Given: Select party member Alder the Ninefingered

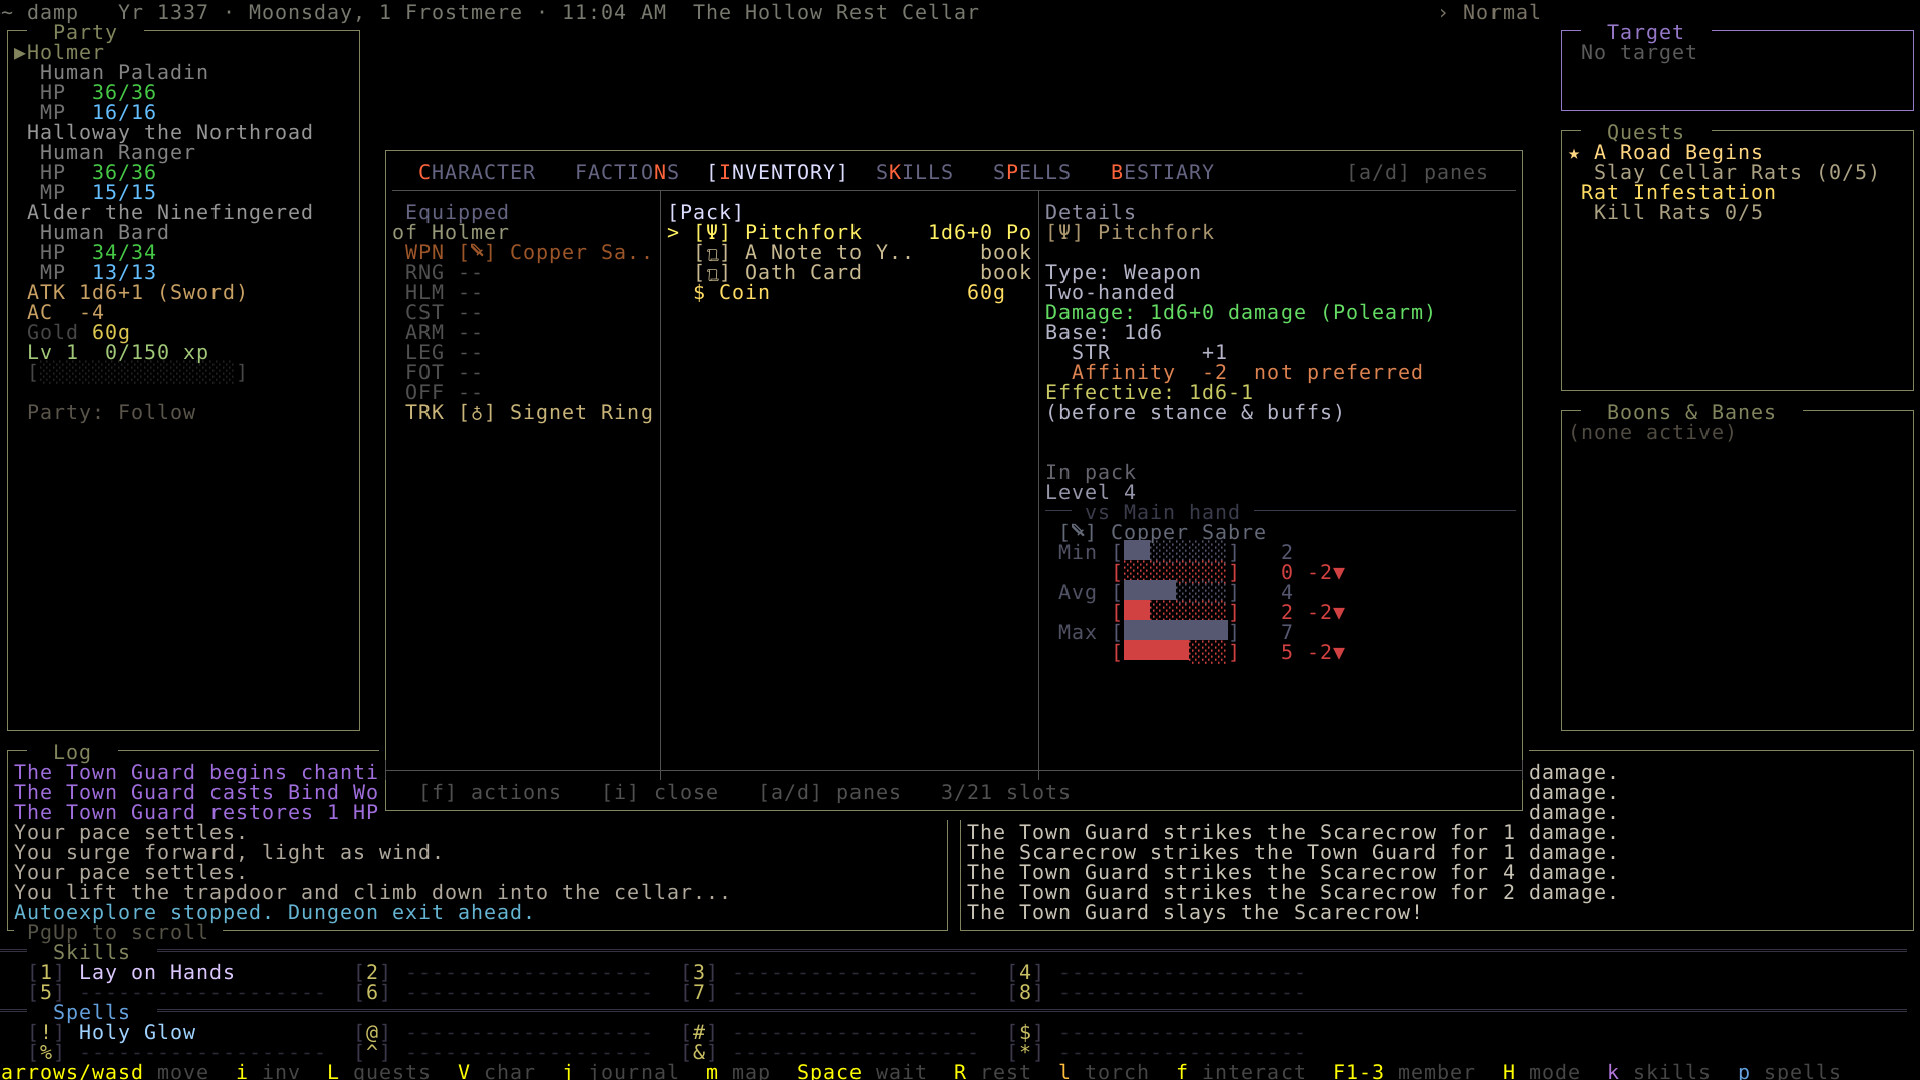Looking at the screenshot, I should 170,212.
